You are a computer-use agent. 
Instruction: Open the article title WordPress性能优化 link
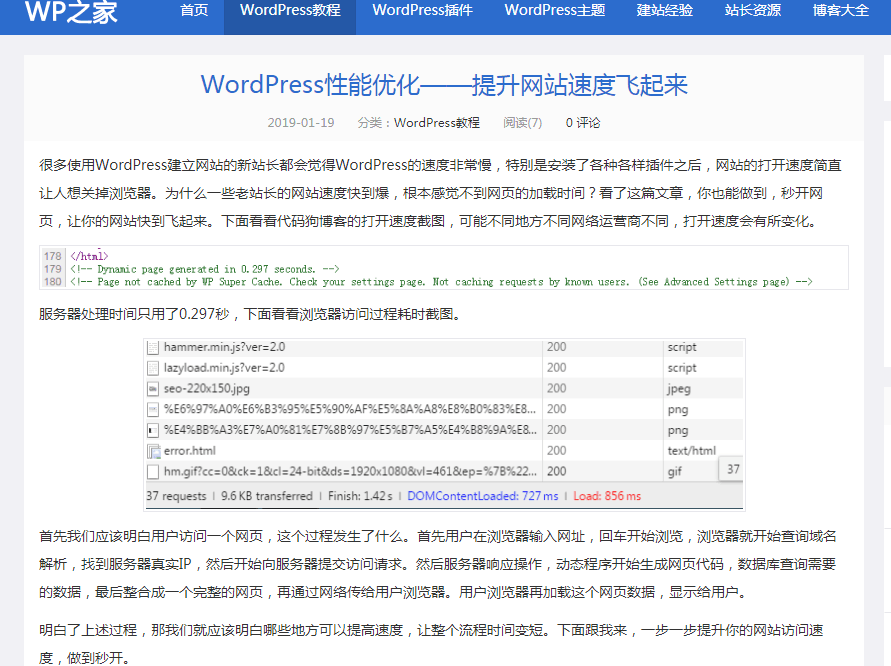click(444, 85)
